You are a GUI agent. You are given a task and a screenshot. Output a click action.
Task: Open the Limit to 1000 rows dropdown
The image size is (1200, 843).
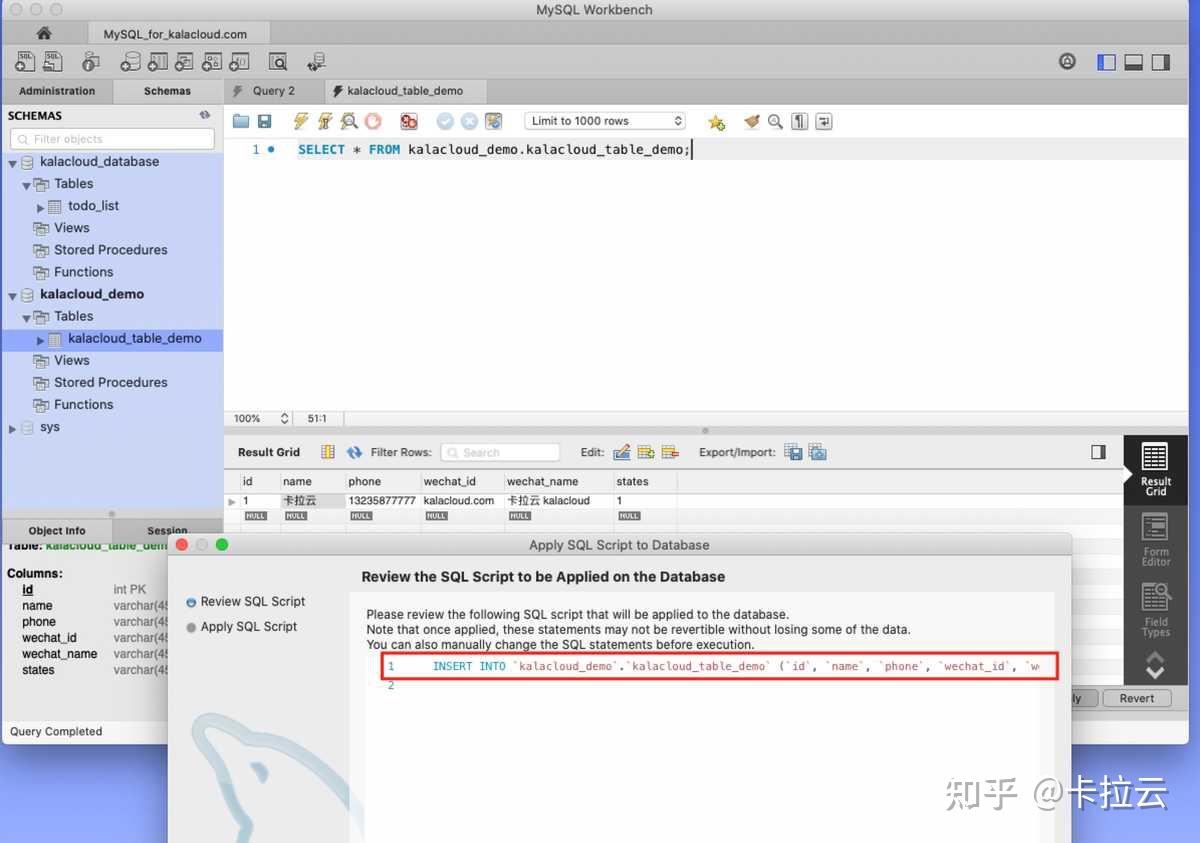pyautogui.click(x=605, y=120)
